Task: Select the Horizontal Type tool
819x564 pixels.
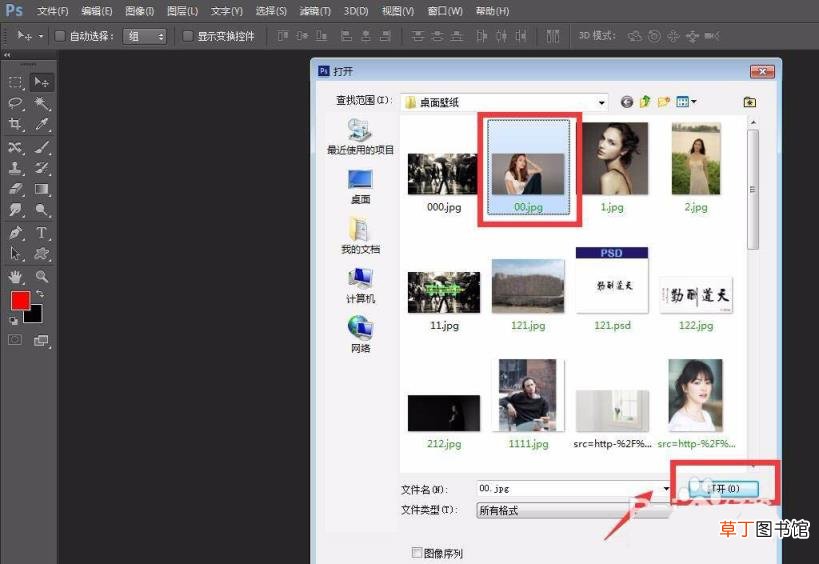Action: (41, 233)
